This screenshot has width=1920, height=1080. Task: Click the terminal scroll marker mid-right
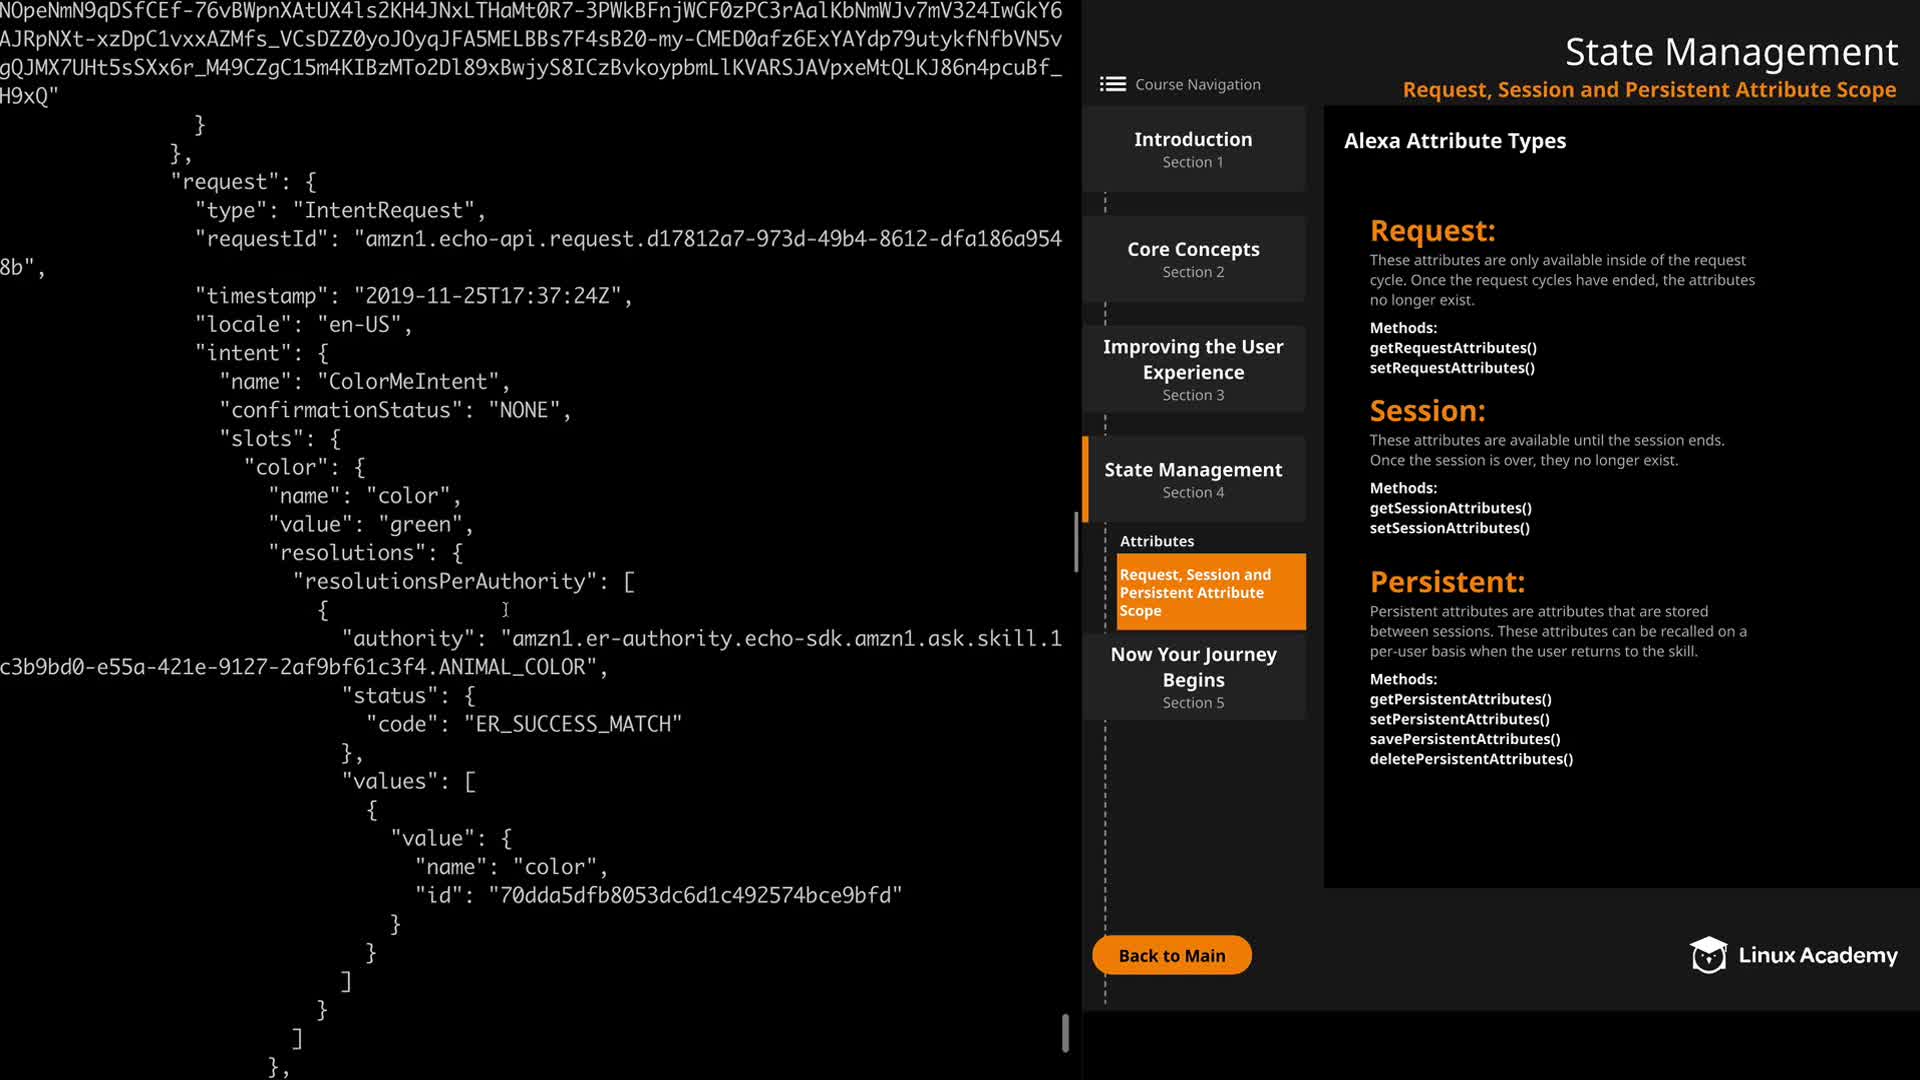point(1076,541)
